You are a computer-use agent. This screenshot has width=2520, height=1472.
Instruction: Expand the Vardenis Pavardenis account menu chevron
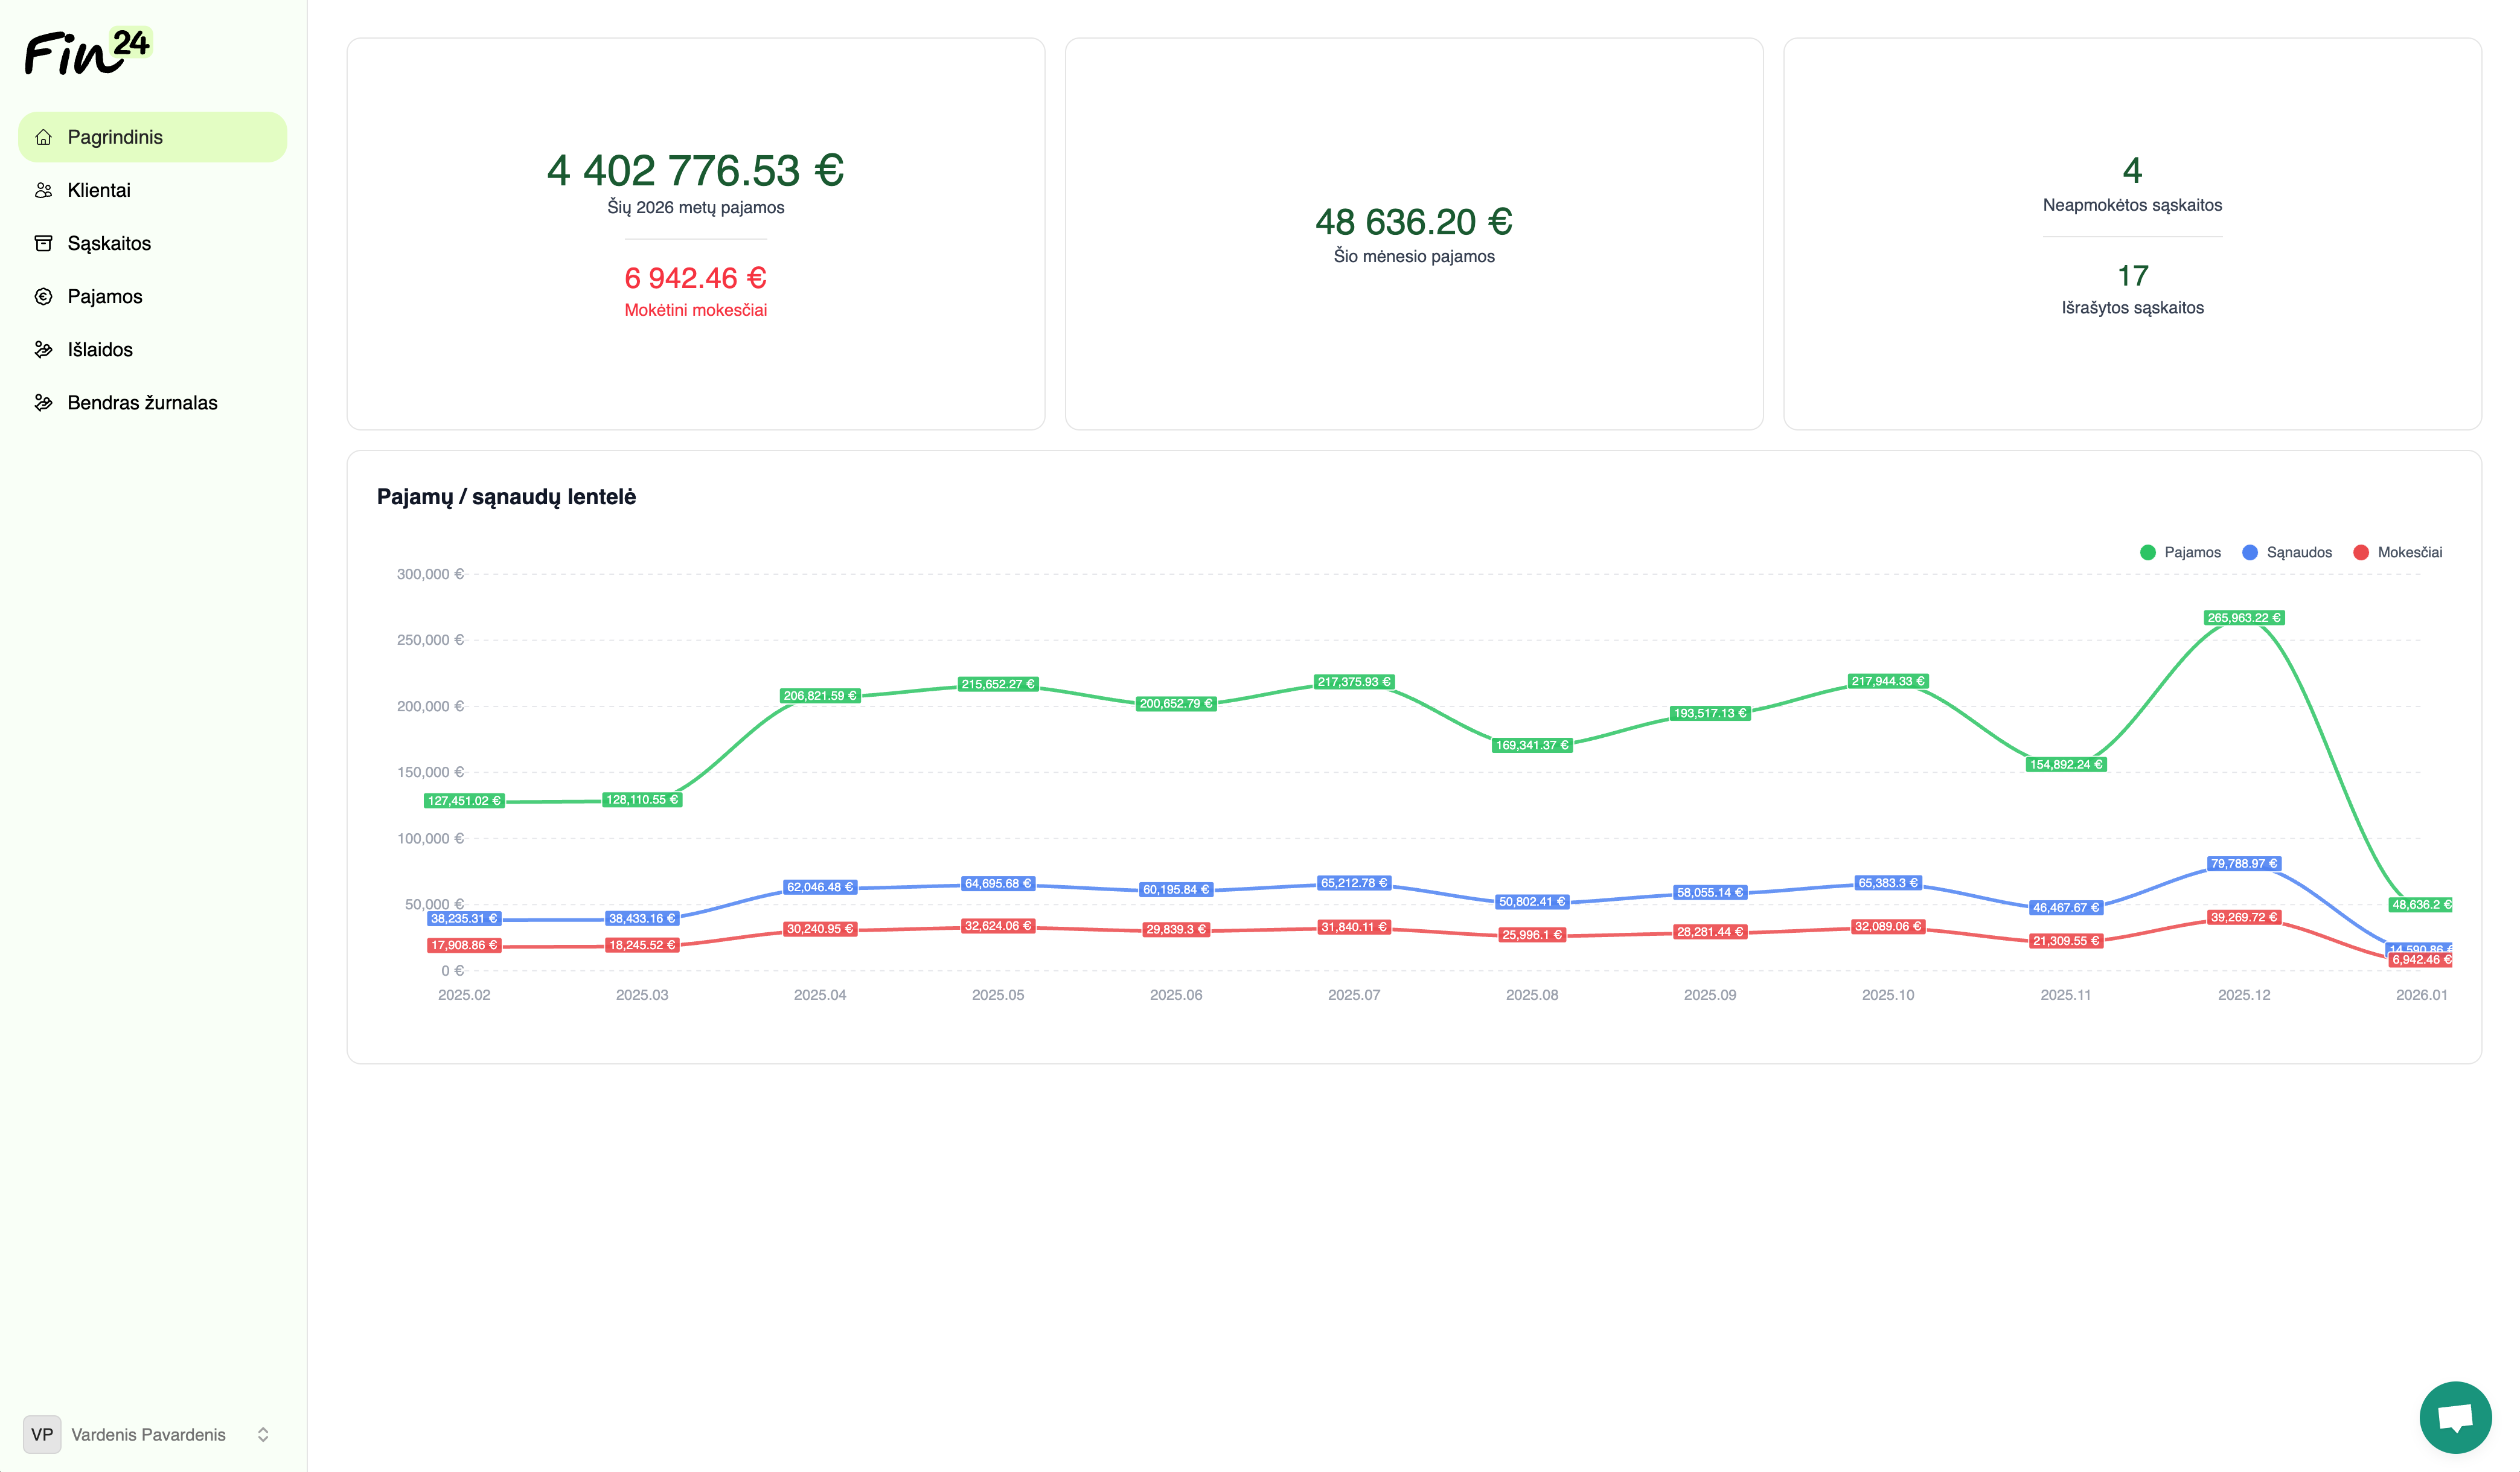(263, 1434)
